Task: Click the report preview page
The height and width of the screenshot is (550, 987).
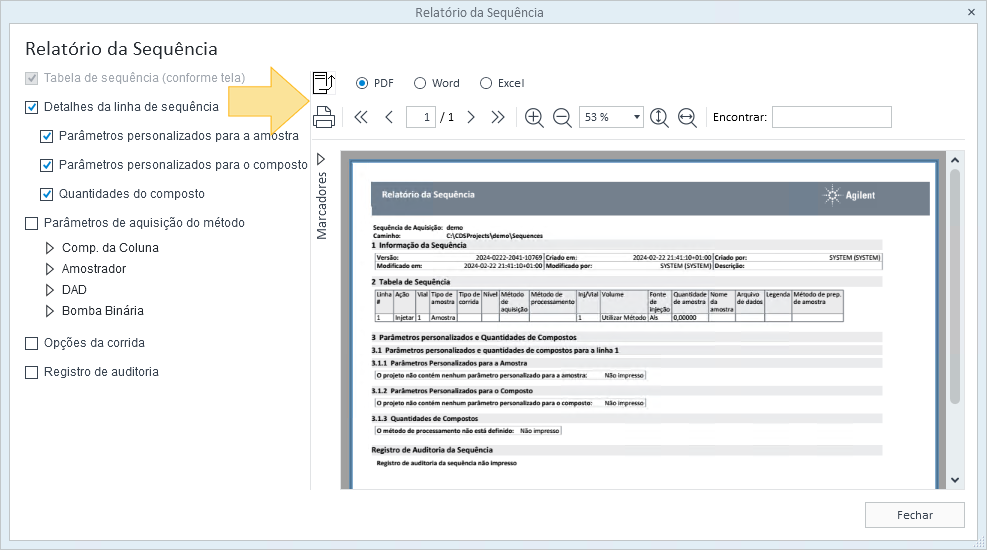Action: 645,325
